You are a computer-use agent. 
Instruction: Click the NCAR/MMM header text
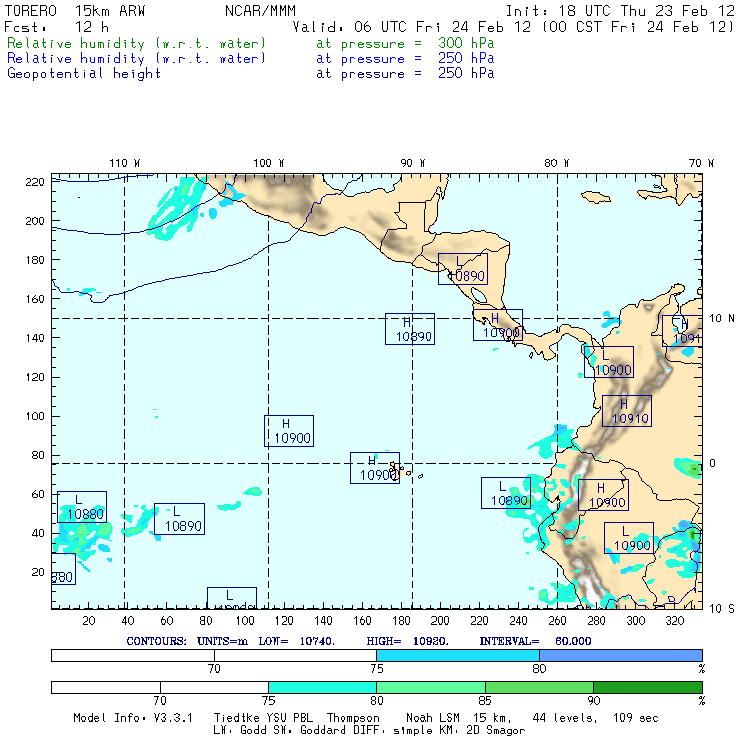click(258, 11)
